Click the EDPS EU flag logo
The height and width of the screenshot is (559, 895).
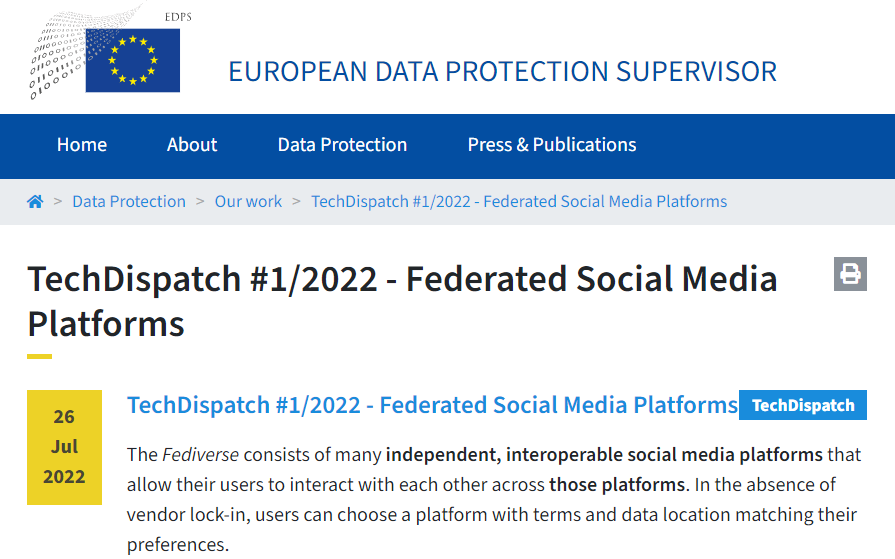[132, 61]
